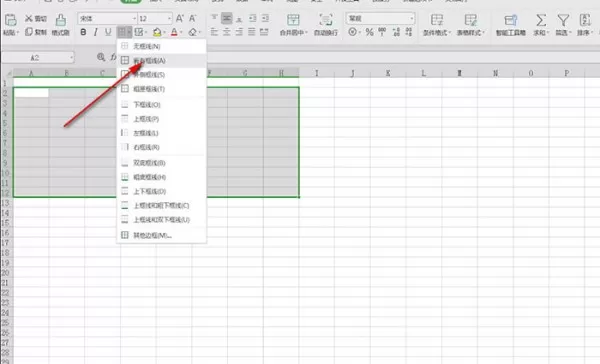The width and height of the screenshot is (600, 364).
Task: Open the draw-border dropdown arrow
Action: 146,33
